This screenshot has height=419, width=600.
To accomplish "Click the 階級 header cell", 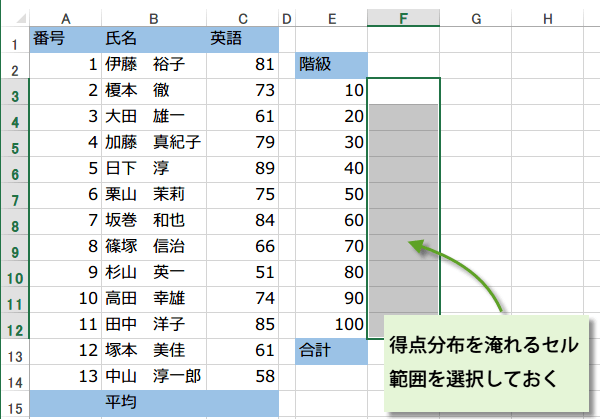I will [331, 66].
